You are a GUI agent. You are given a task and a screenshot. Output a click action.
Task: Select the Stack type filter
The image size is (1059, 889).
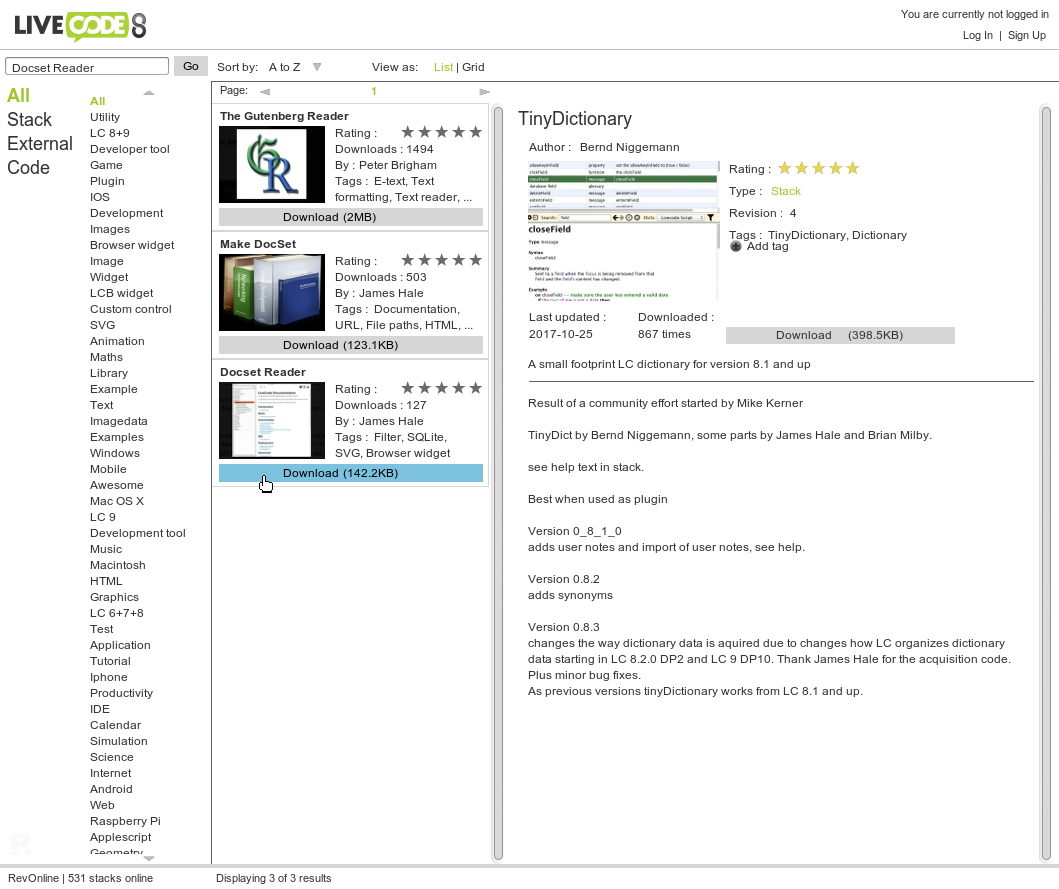[x=29, y=120]
